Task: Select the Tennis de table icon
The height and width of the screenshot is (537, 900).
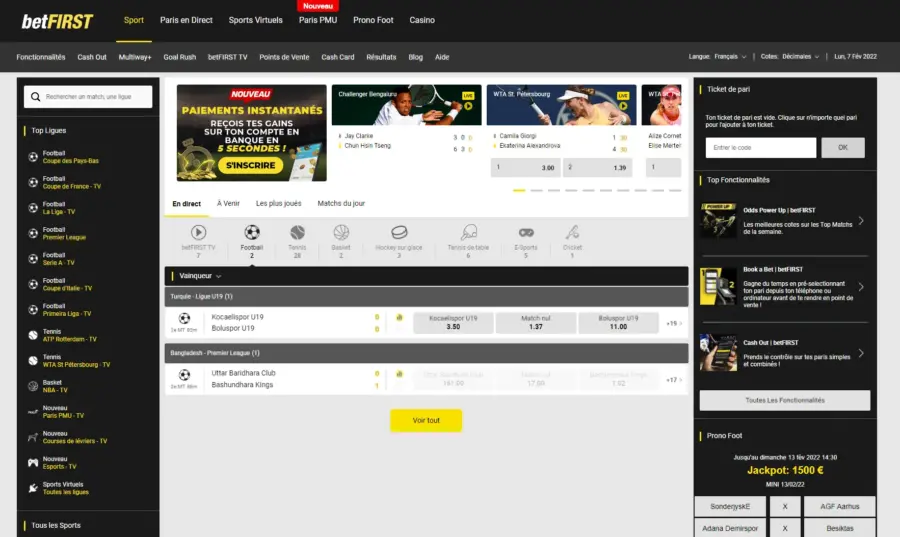Action: pos(468,232)
